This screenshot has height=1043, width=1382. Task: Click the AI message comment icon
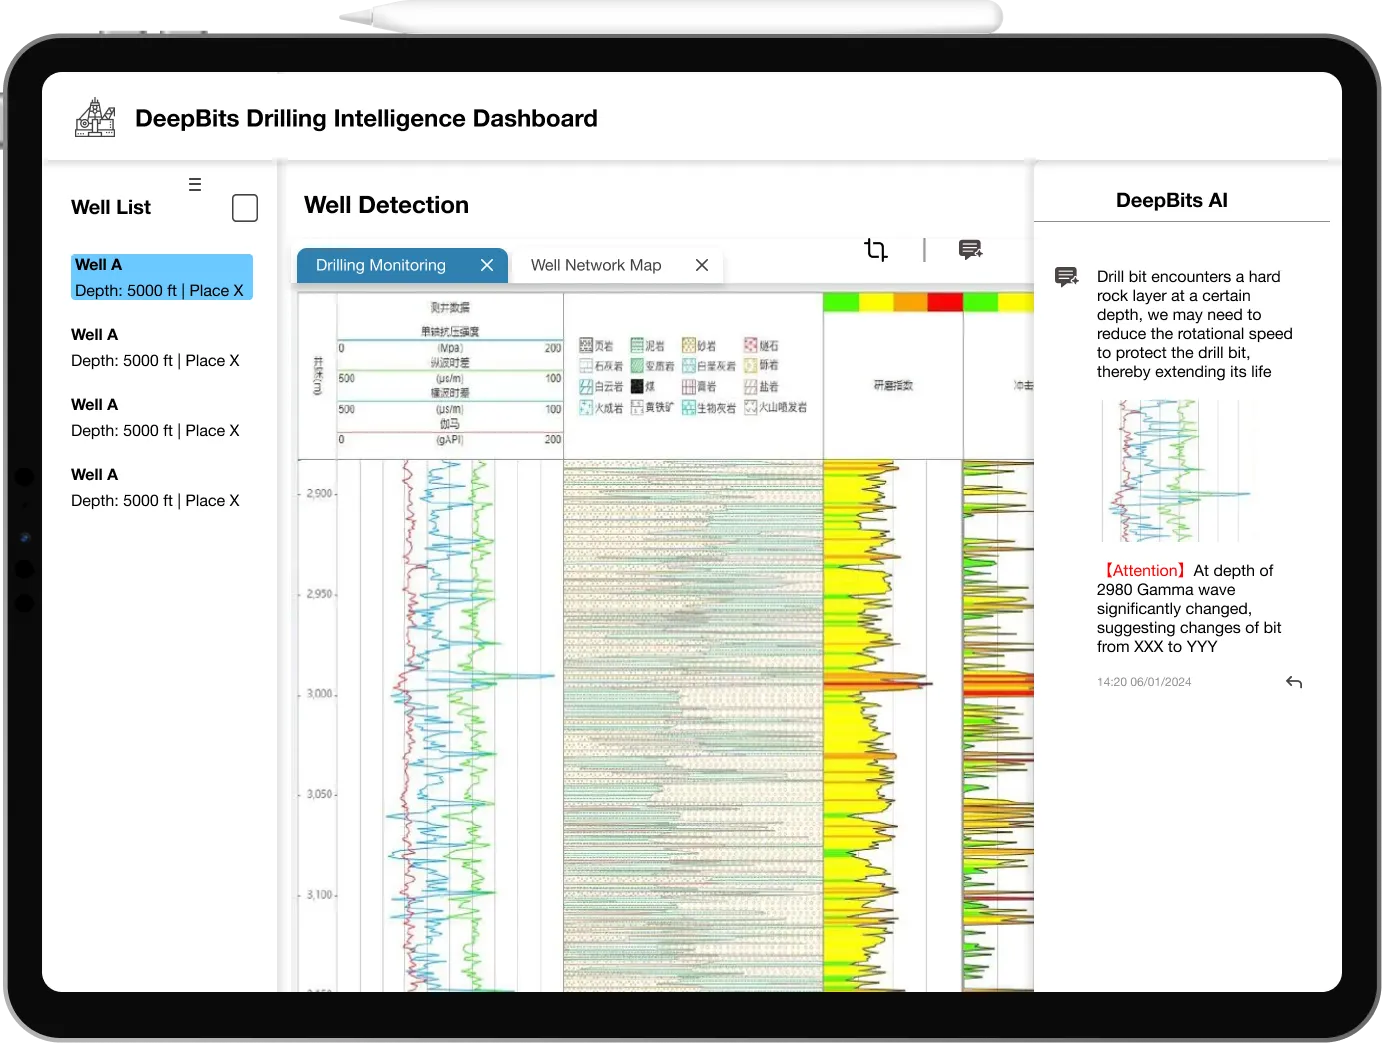1067,277
